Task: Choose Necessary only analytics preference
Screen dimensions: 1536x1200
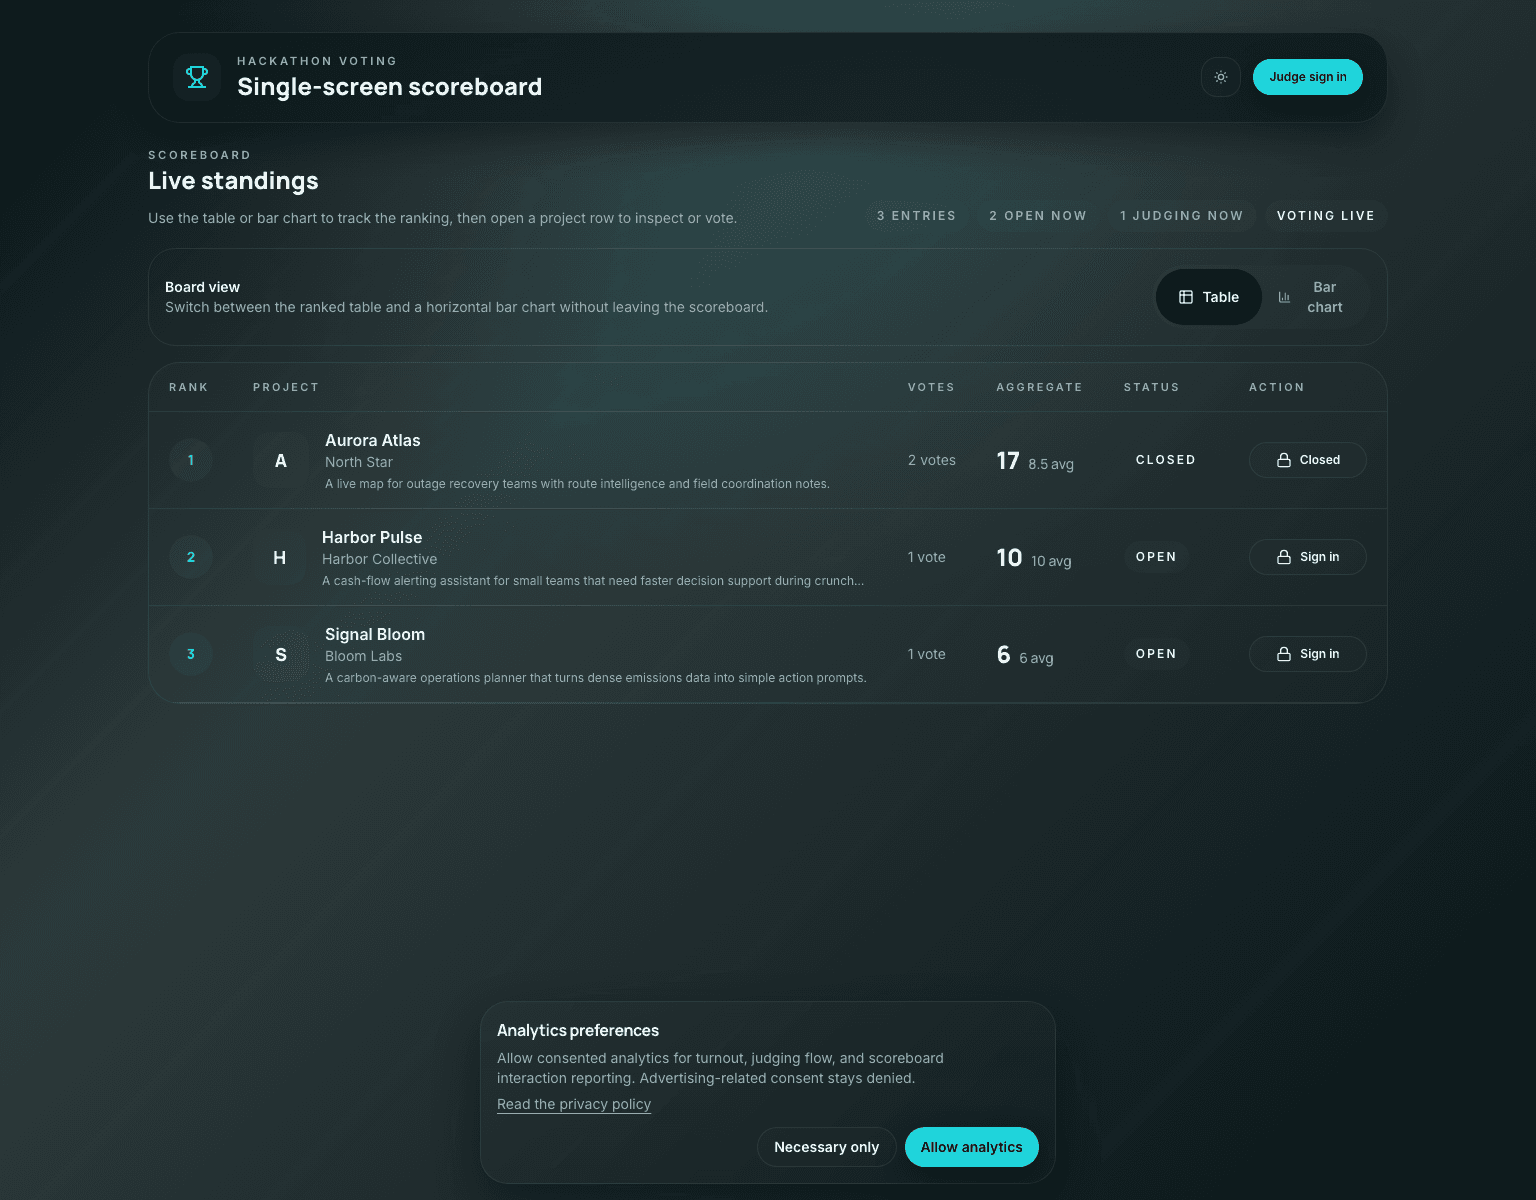Action: click(826, 1147)
